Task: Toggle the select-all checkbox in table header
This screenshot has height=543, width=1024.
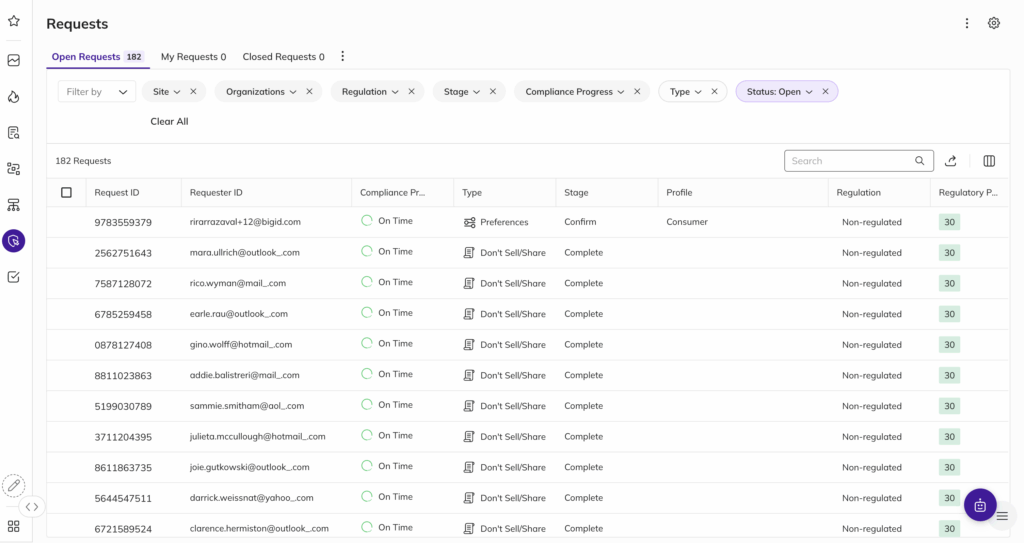Action: [66, 193]
